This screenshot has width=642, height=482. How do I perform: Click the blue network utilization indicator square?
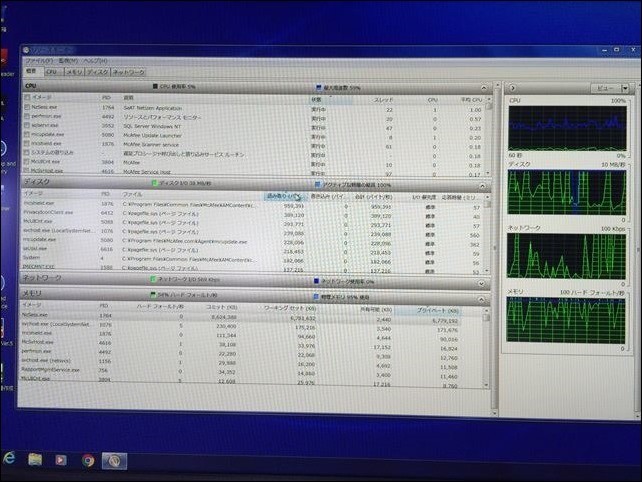[x=316, y=281]
